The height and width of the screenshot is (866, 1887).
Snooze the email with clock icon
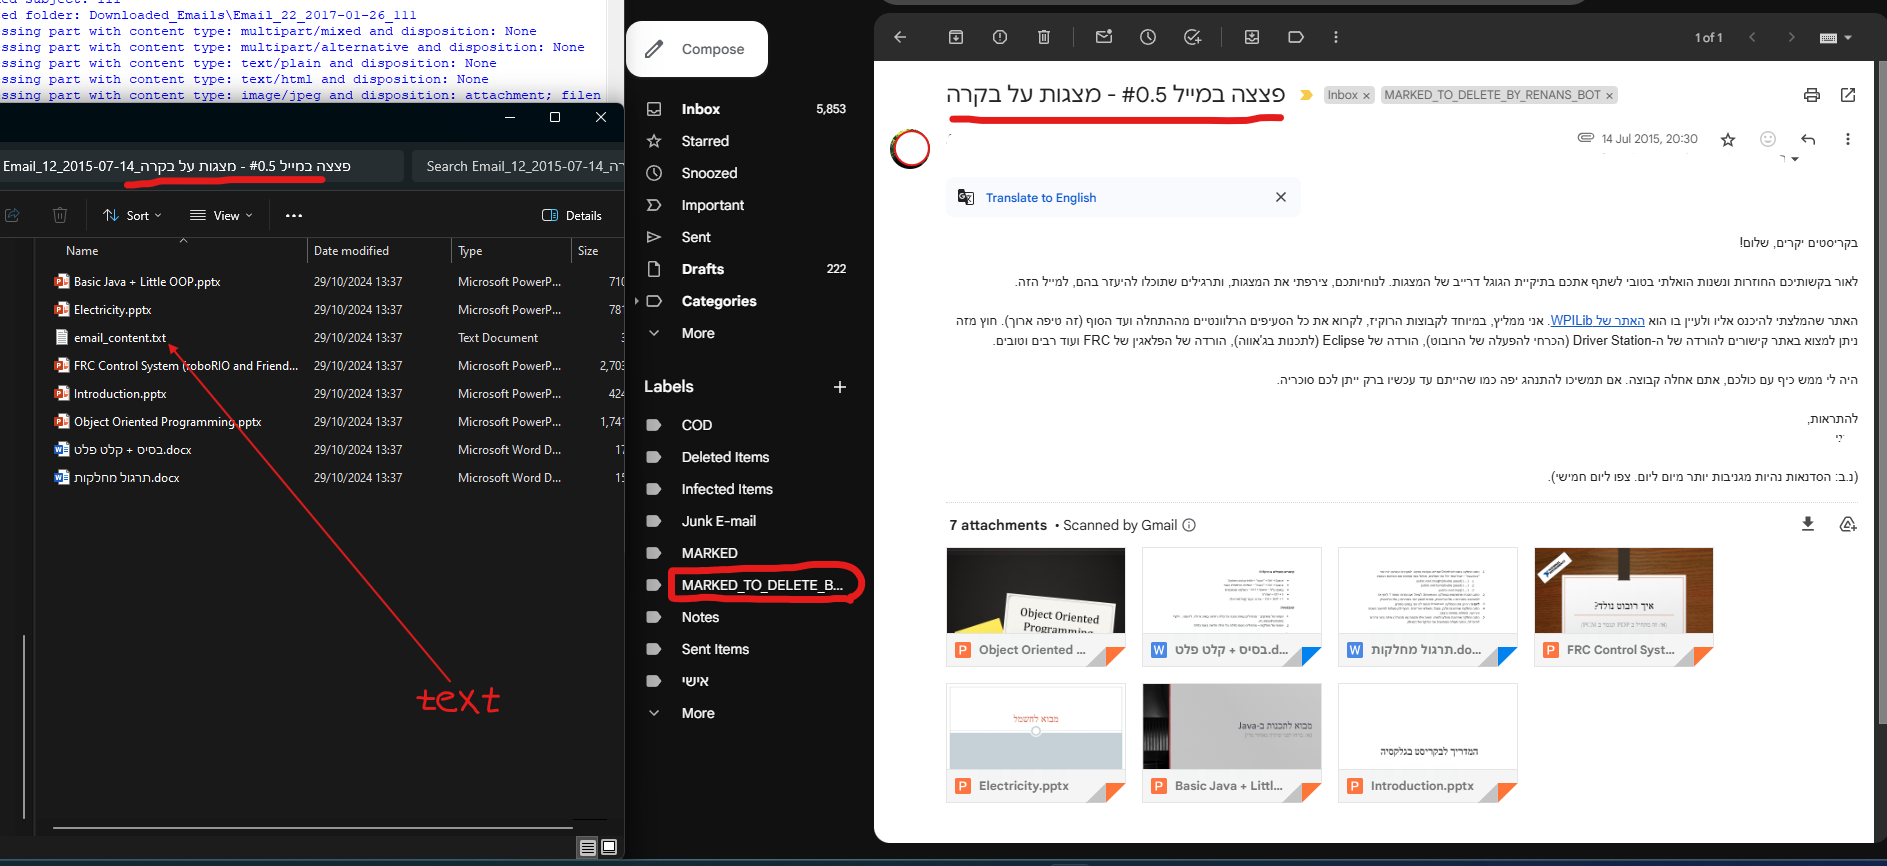point(1148,37)
